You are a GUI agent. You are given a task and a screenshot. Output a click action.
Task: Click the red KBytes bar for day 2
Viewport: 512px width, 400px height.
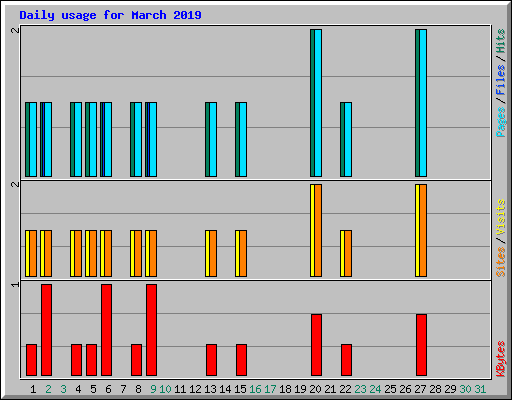(46, 330)
